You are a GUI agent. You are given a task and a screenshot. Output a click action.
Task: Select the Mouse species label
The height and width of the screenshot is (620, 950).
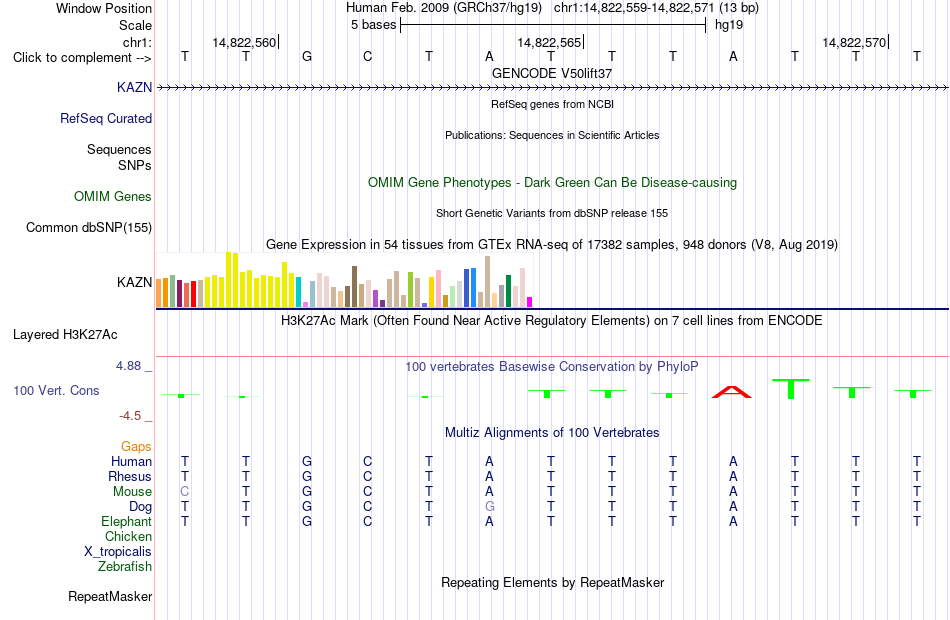(x=132, y=492)
